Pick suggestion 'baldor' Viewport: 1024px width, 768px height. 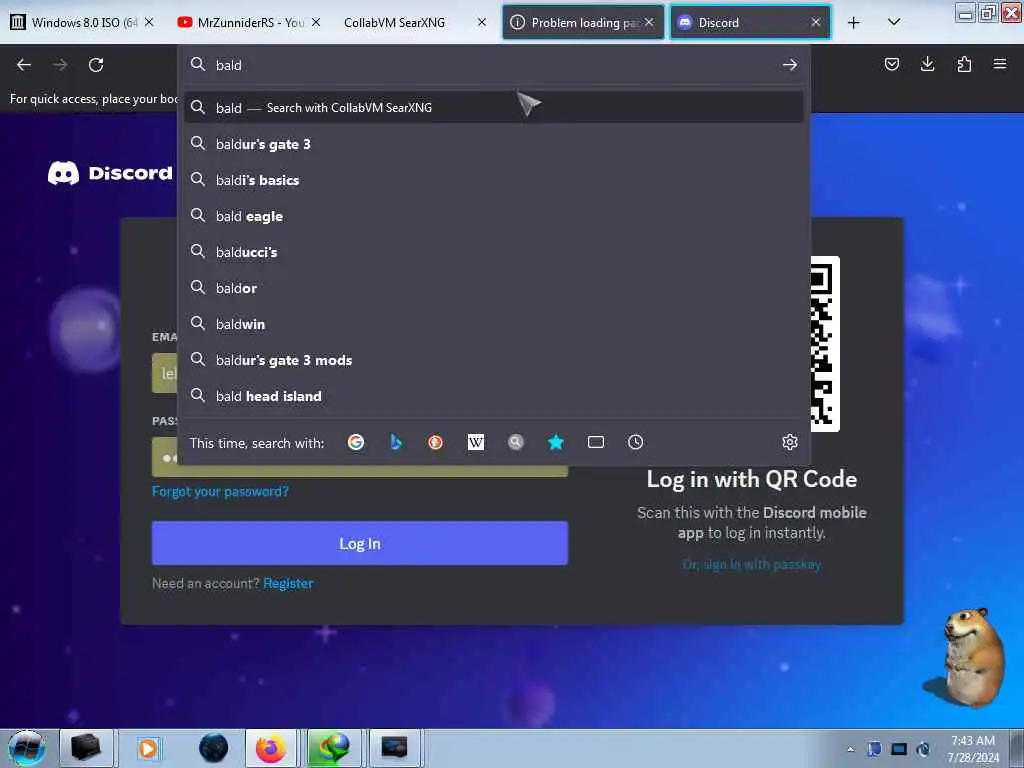point(493,288)
